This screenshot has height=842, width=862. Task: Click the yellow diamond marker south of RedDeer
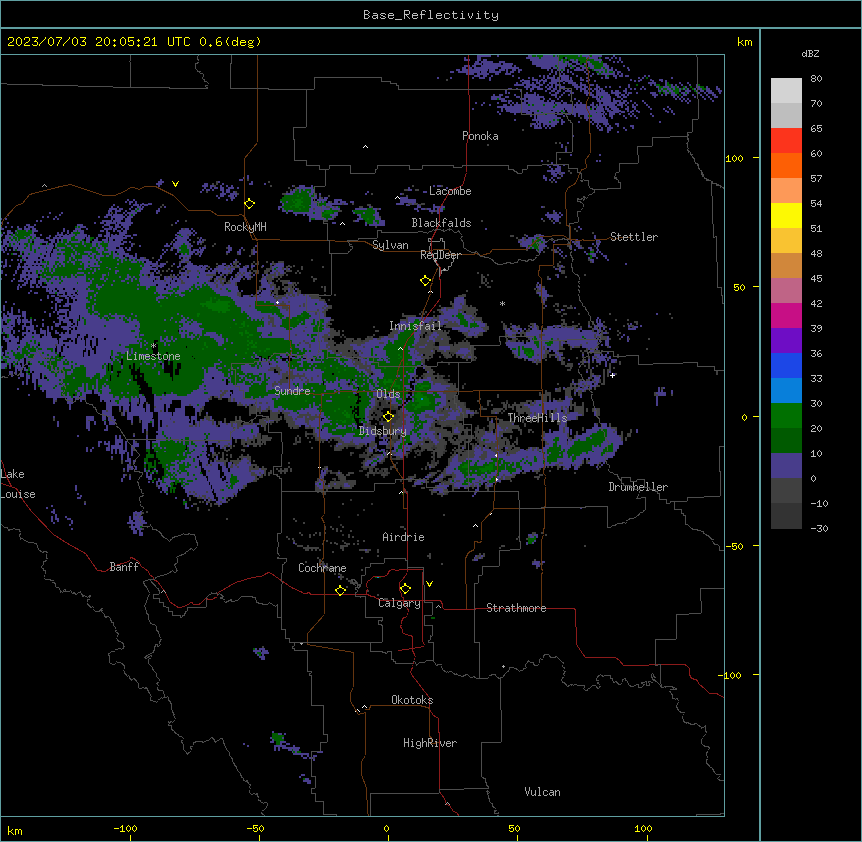coord(426,281)
